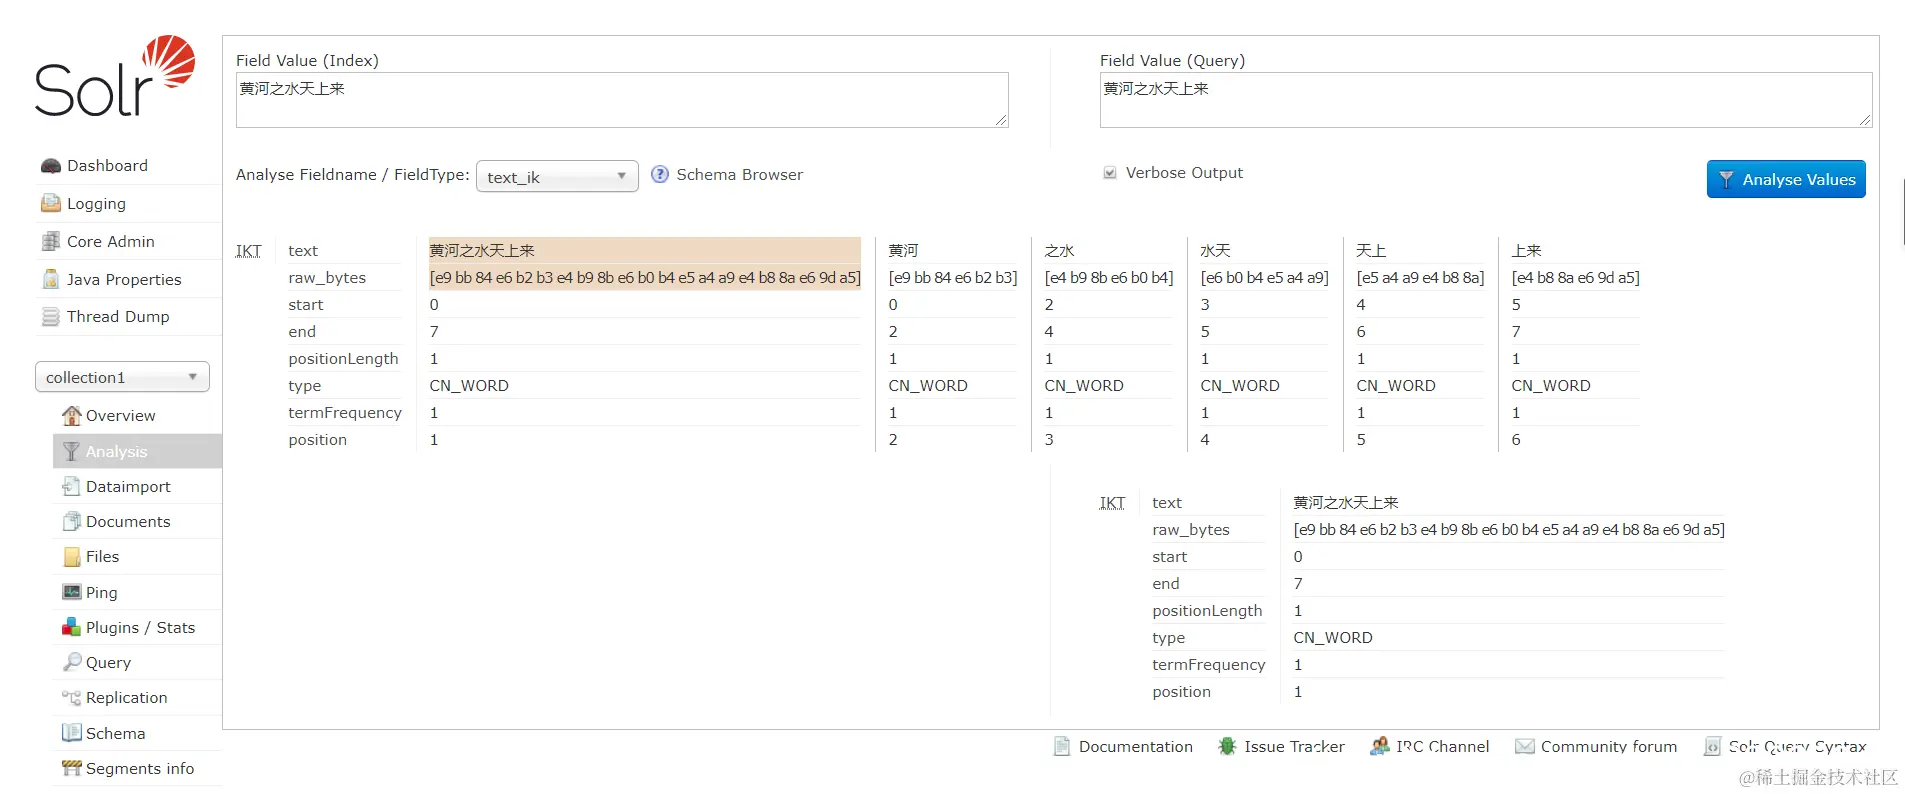This screenshot has height=794, width=1905.
Task: Click the Analyse Values button
Action: tap(1786, 180)
